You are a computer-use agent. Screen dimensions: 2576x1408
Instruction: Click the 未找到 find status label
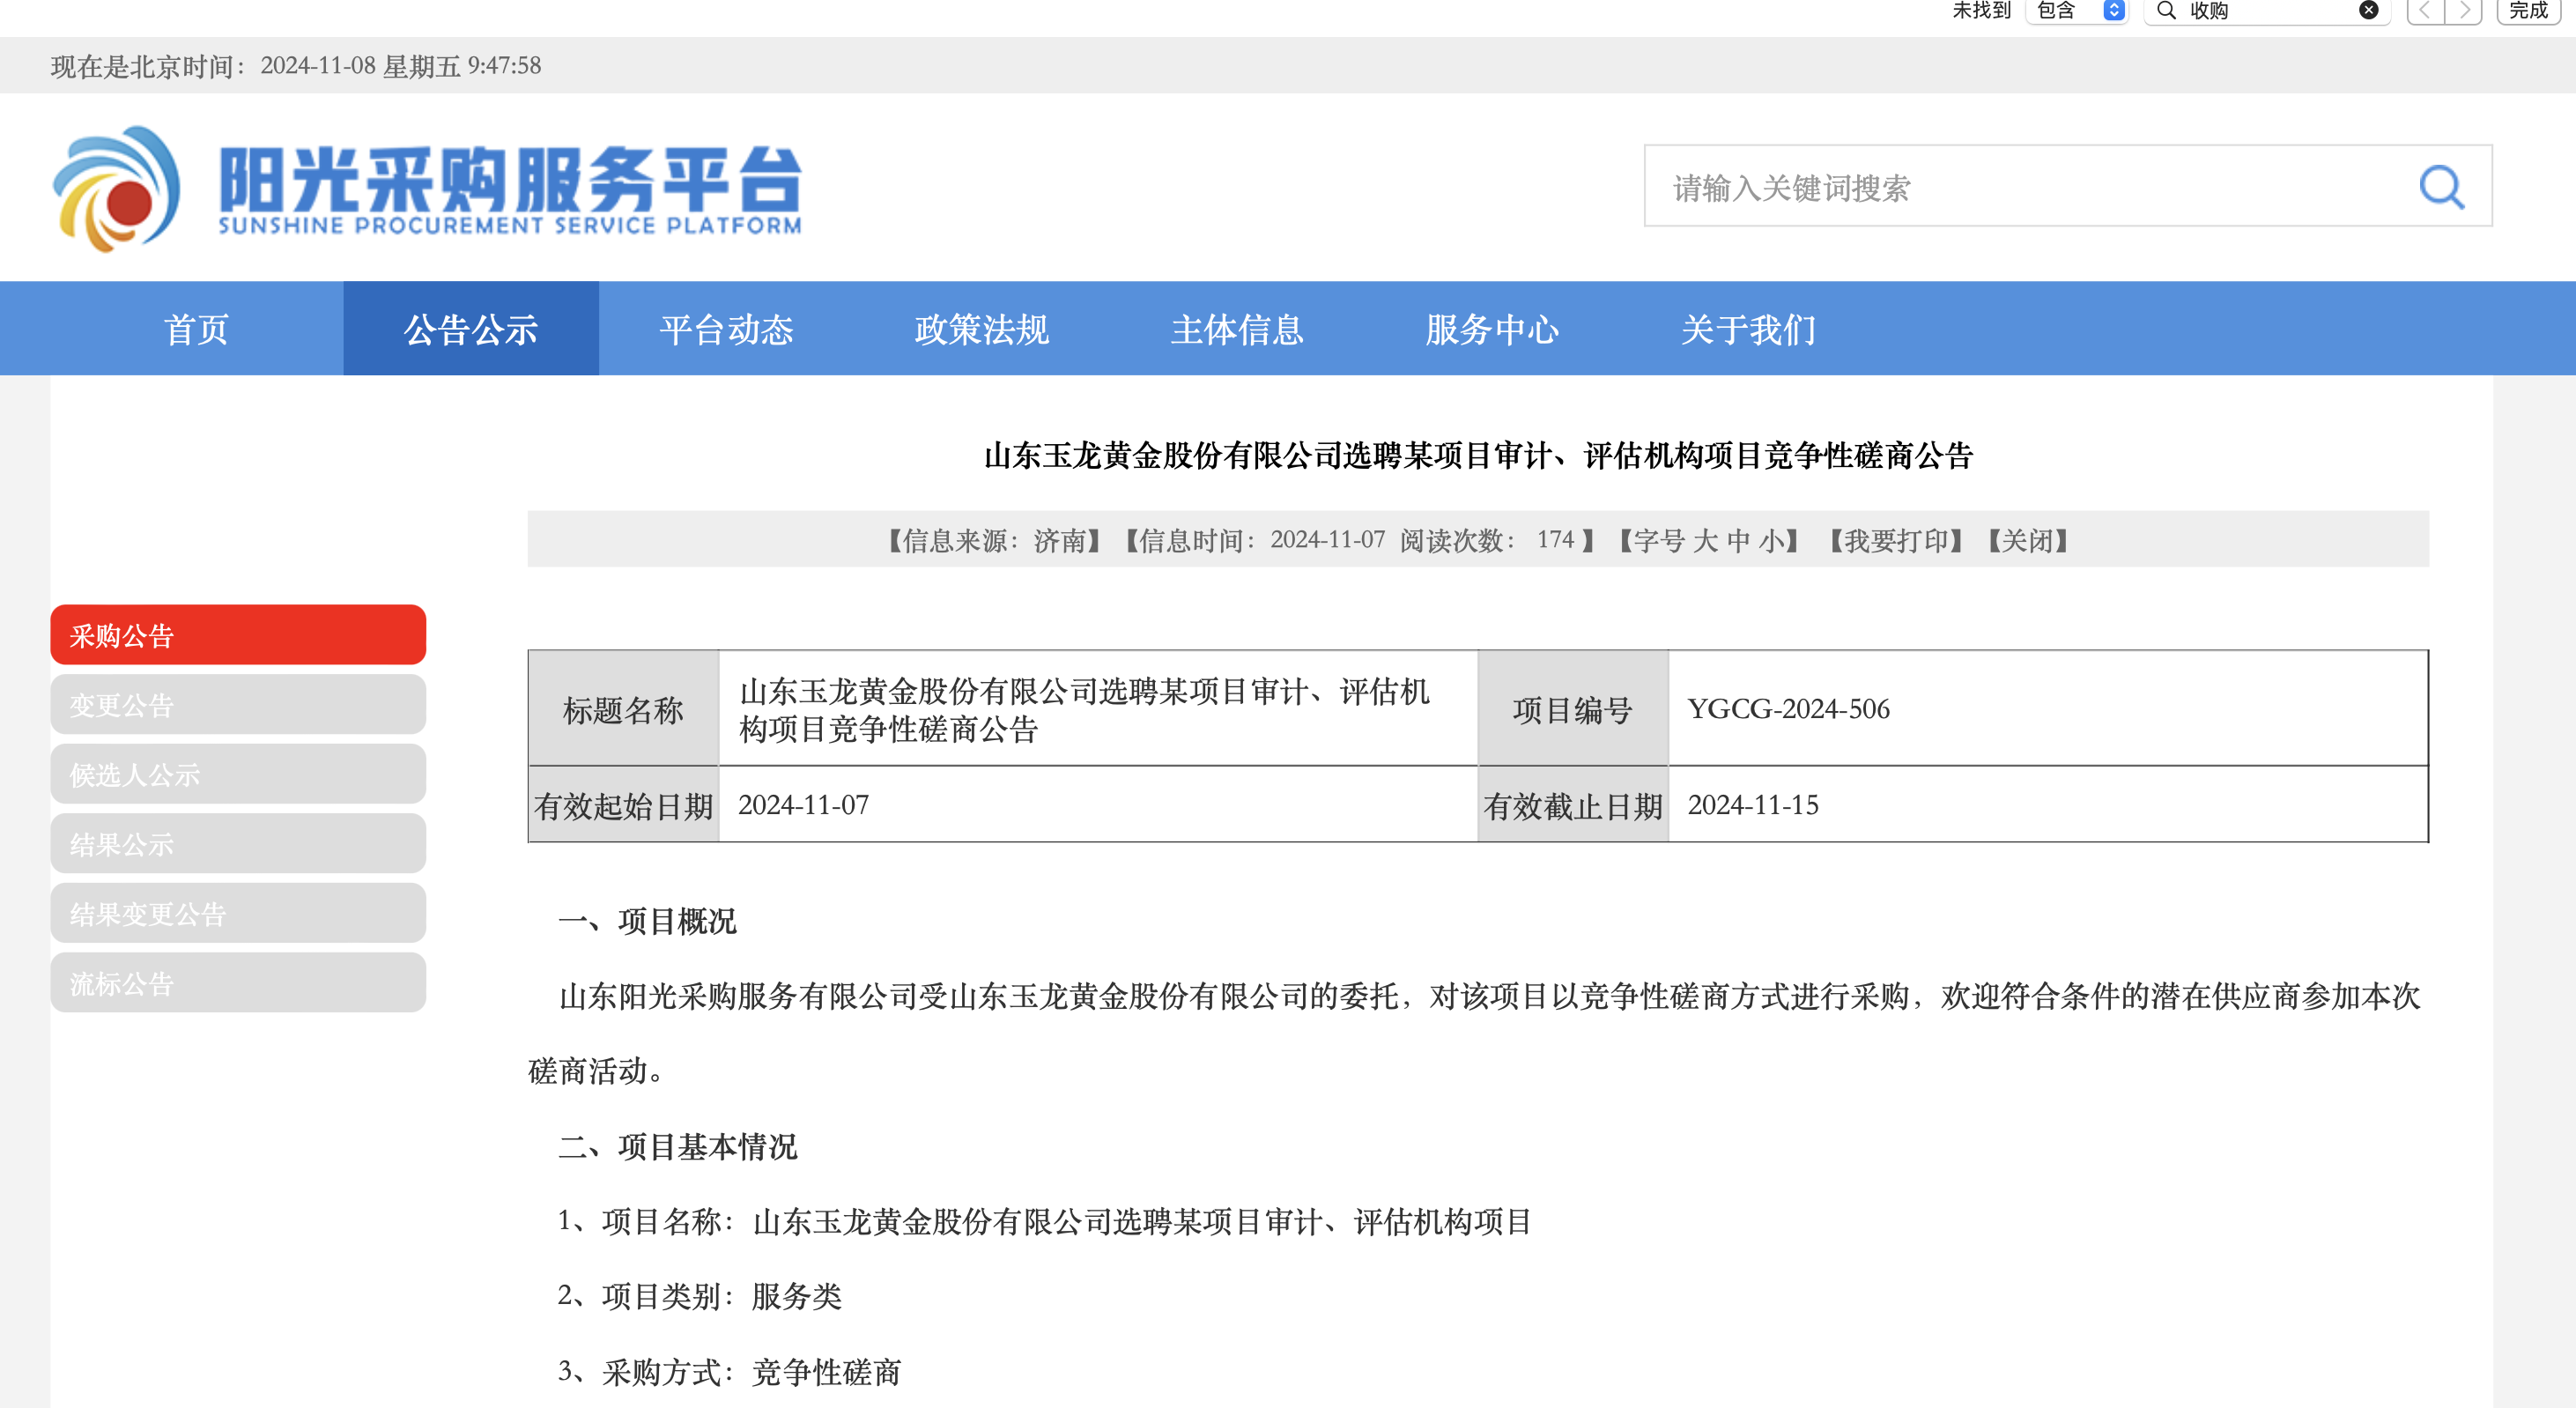tap(1981, 11)
